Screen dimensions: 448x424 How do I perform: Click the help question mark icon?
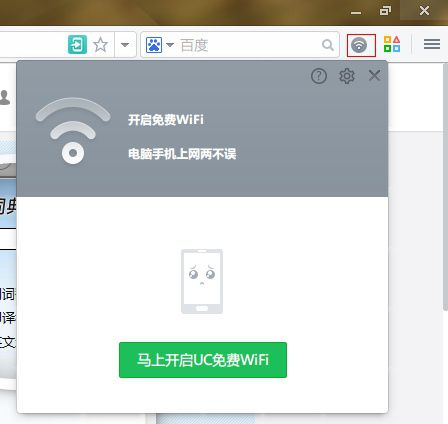(319, 76)
